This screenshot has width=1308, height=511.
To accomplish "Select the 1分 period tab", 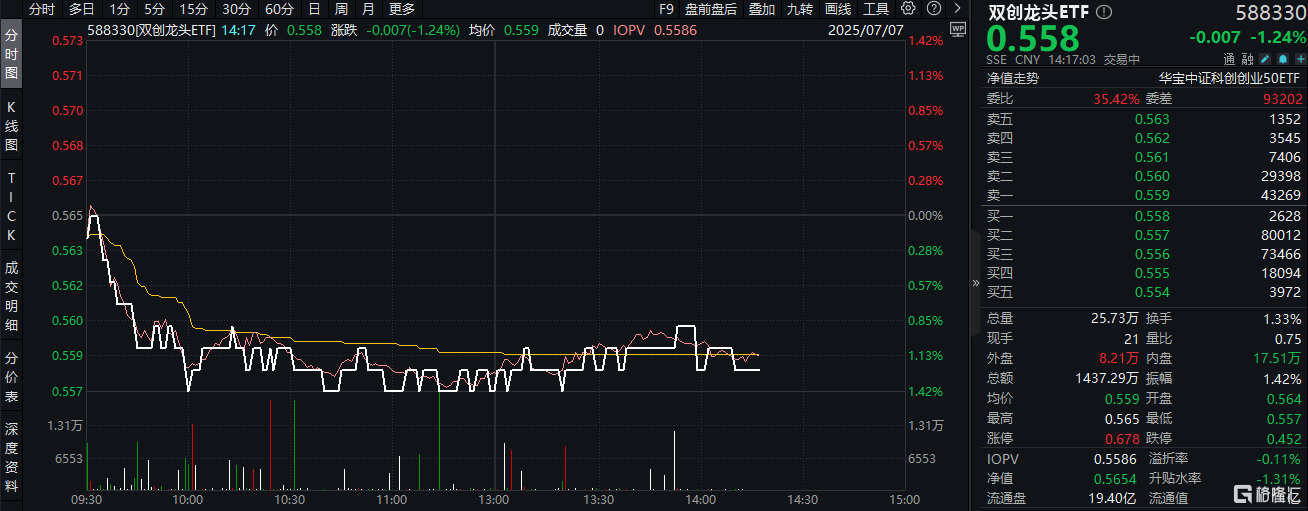I will [x=119, y=9].
